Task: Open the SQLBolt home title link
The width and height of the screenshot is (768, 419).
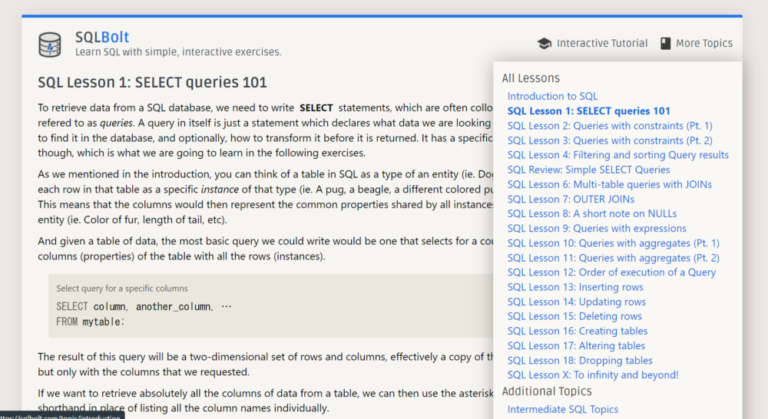Action: click(x=102, y=37)
